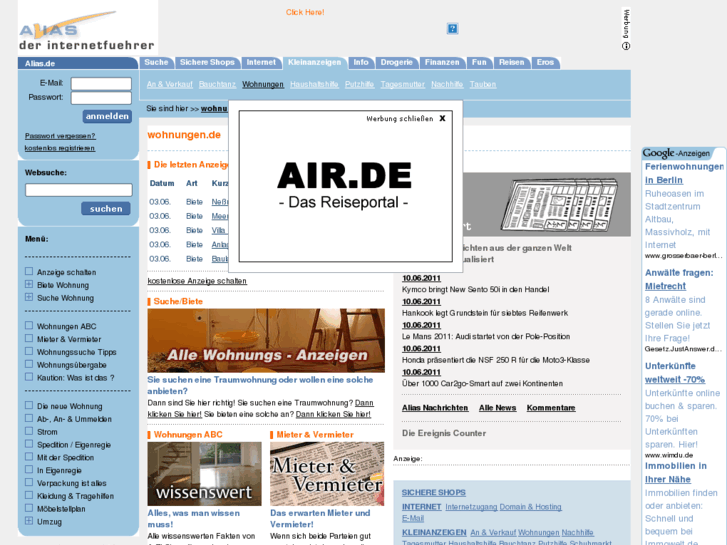Tick the Anzeige schalten box
Image resolution: width=727 pixels, height=545 pixels.
point(29,271)
